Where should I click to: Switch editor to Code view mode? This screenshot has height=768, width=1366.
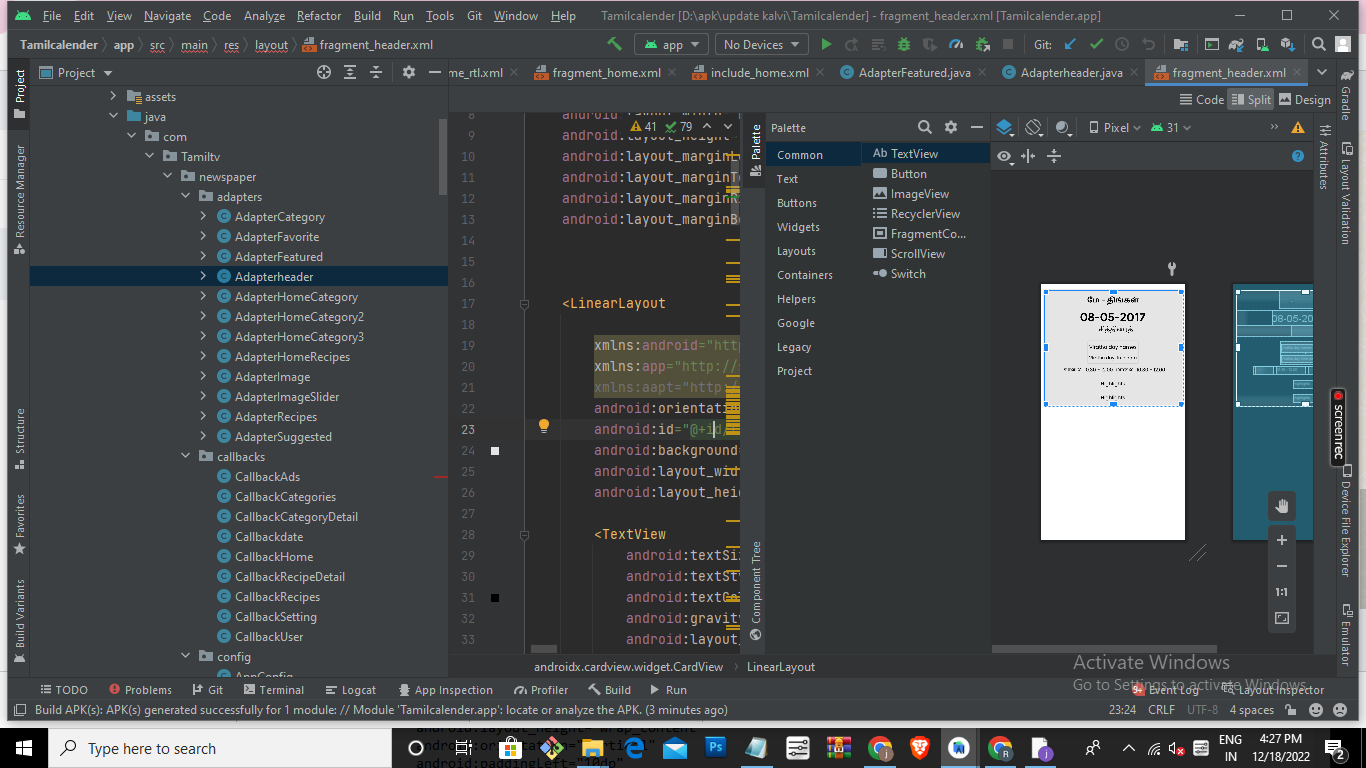pos(1202,99)
